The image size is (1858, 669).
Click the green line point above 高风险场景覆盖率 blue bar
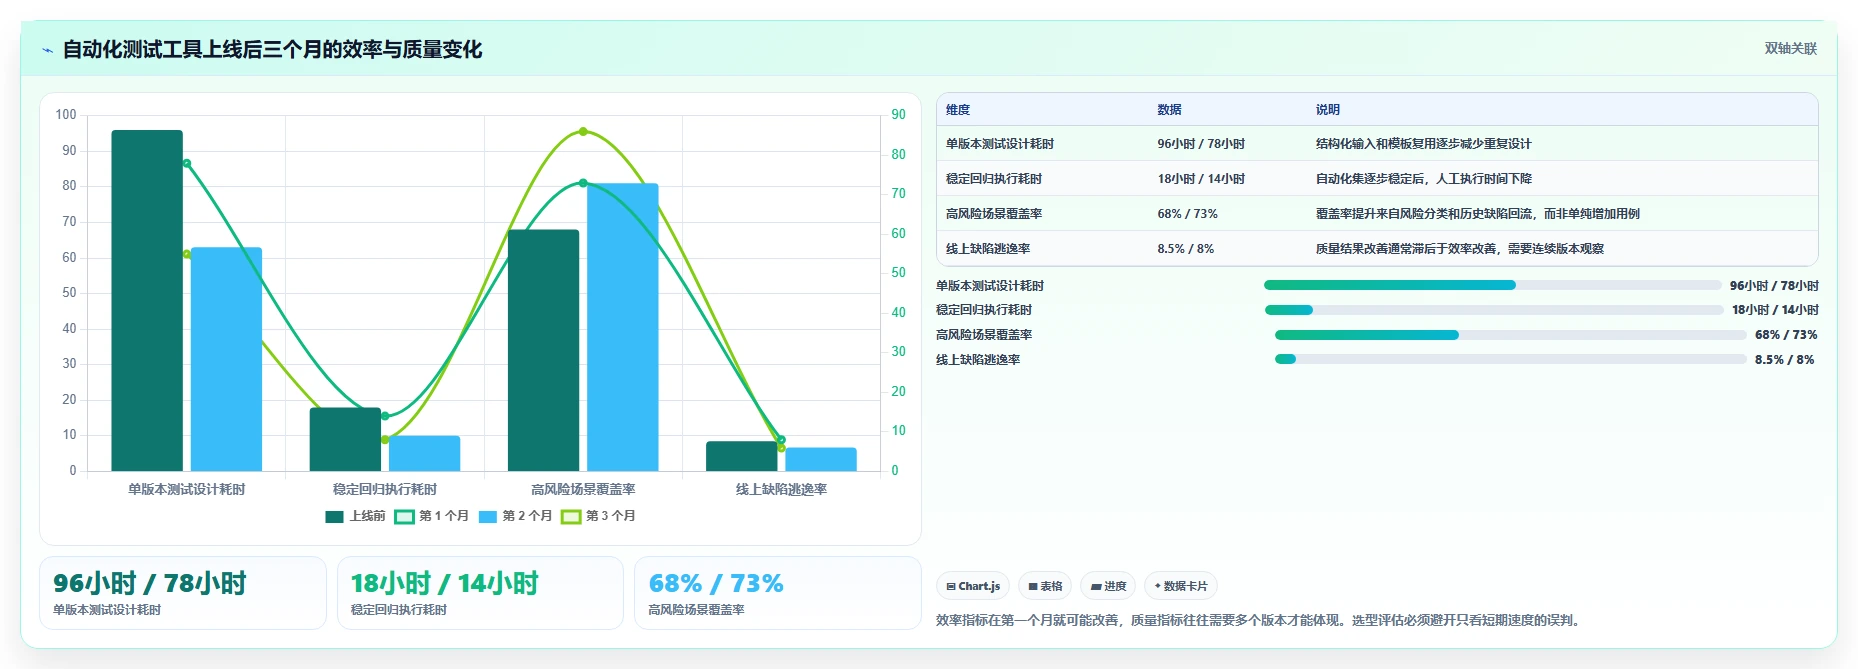(x=583, y=183)
